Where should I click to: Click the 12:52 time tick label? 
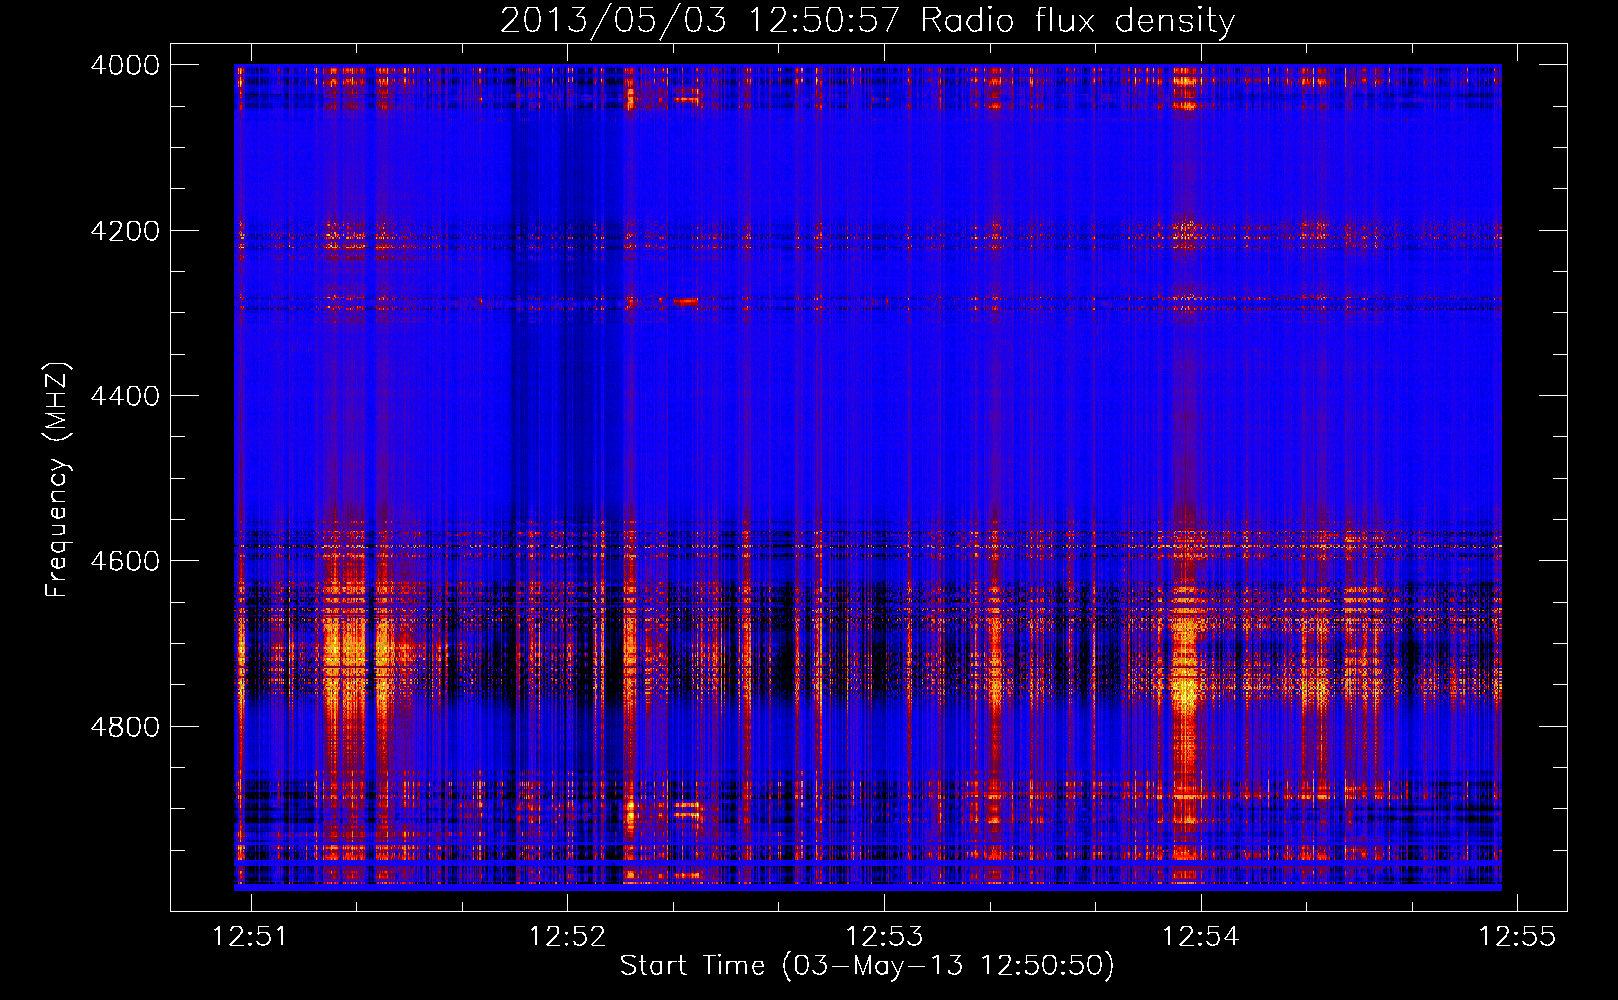(567, 937)
